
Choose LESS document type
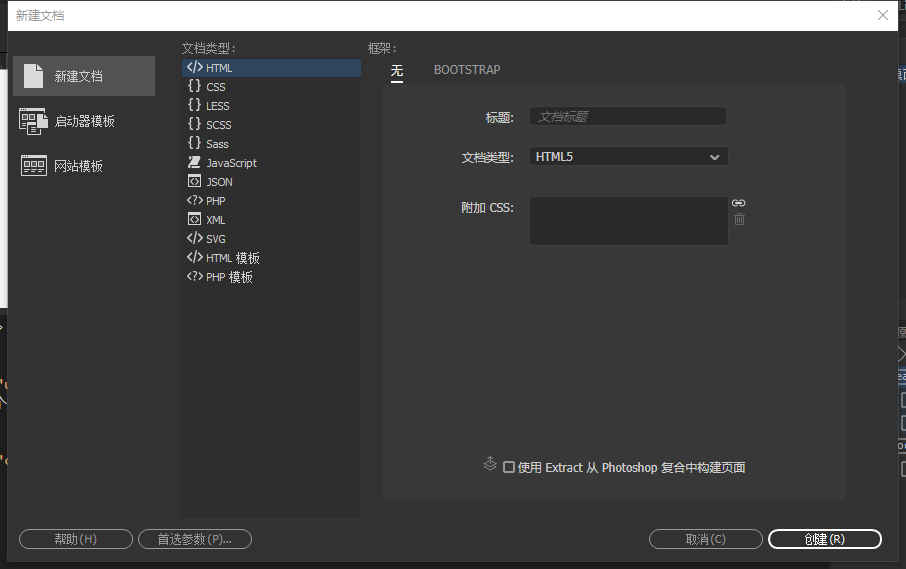pos(271,106)
